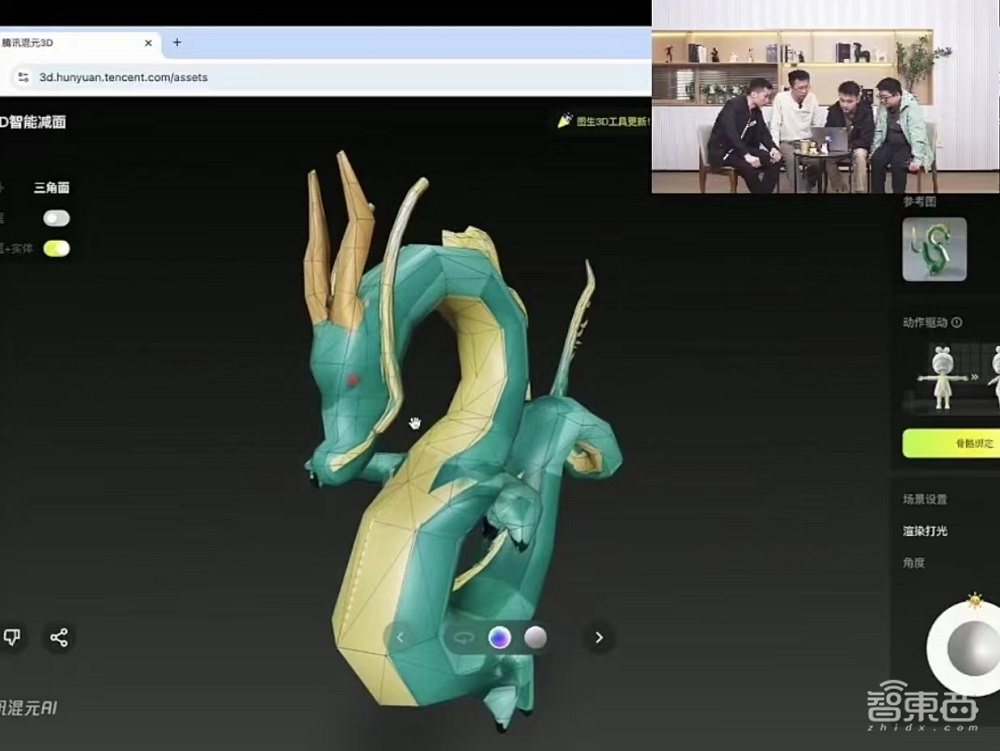Switch off the yellow toggle in the left panel
The height and width of the screenshot is (751, 1000).
54,248
